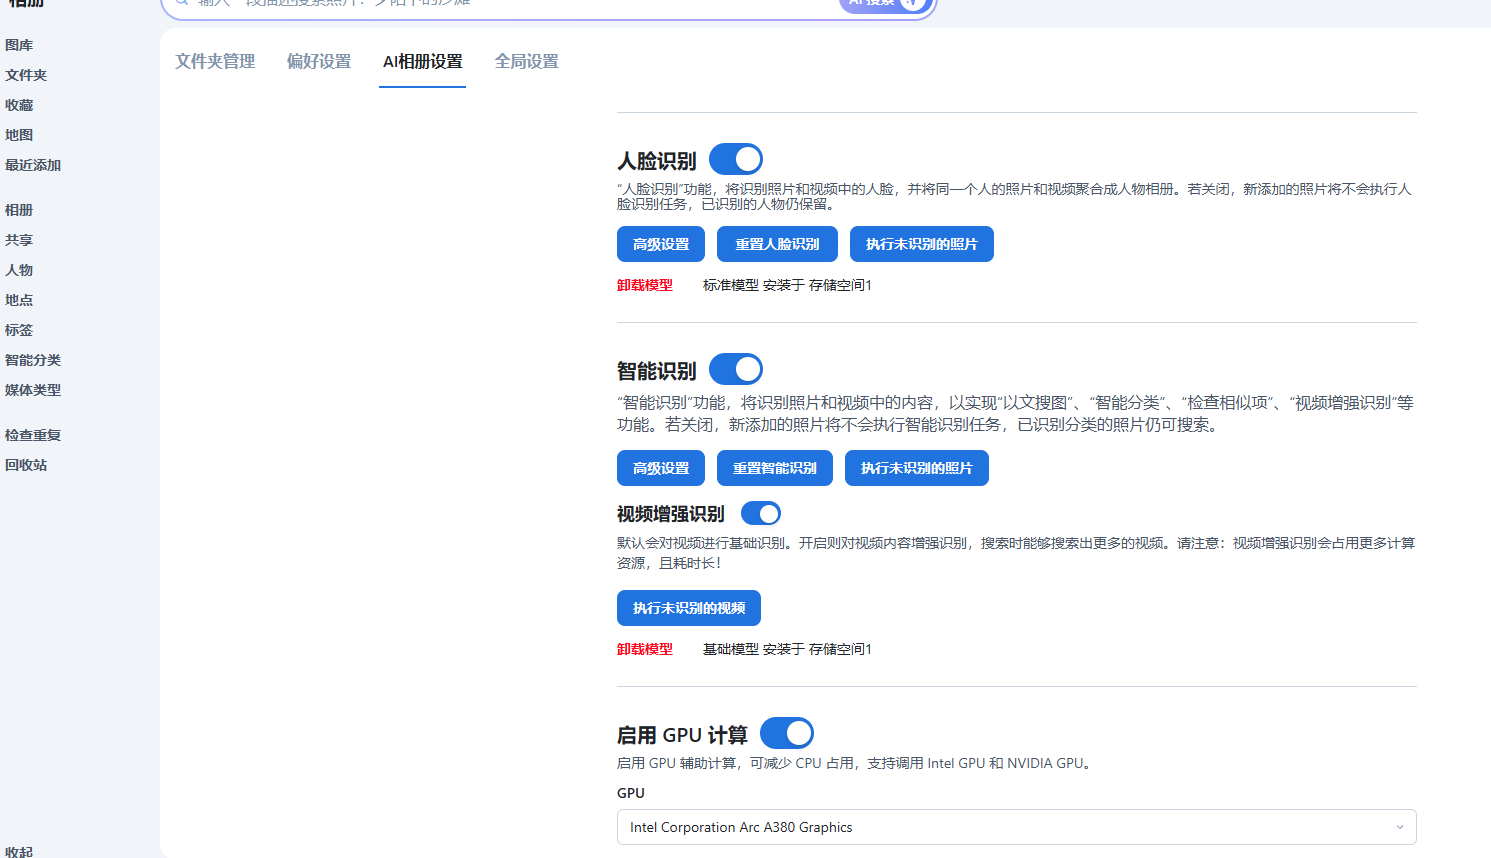Toggle the 智能识别 switch off
This screenshot has height=858, width=1491.
pyautogui.click(x=735, y=368)
